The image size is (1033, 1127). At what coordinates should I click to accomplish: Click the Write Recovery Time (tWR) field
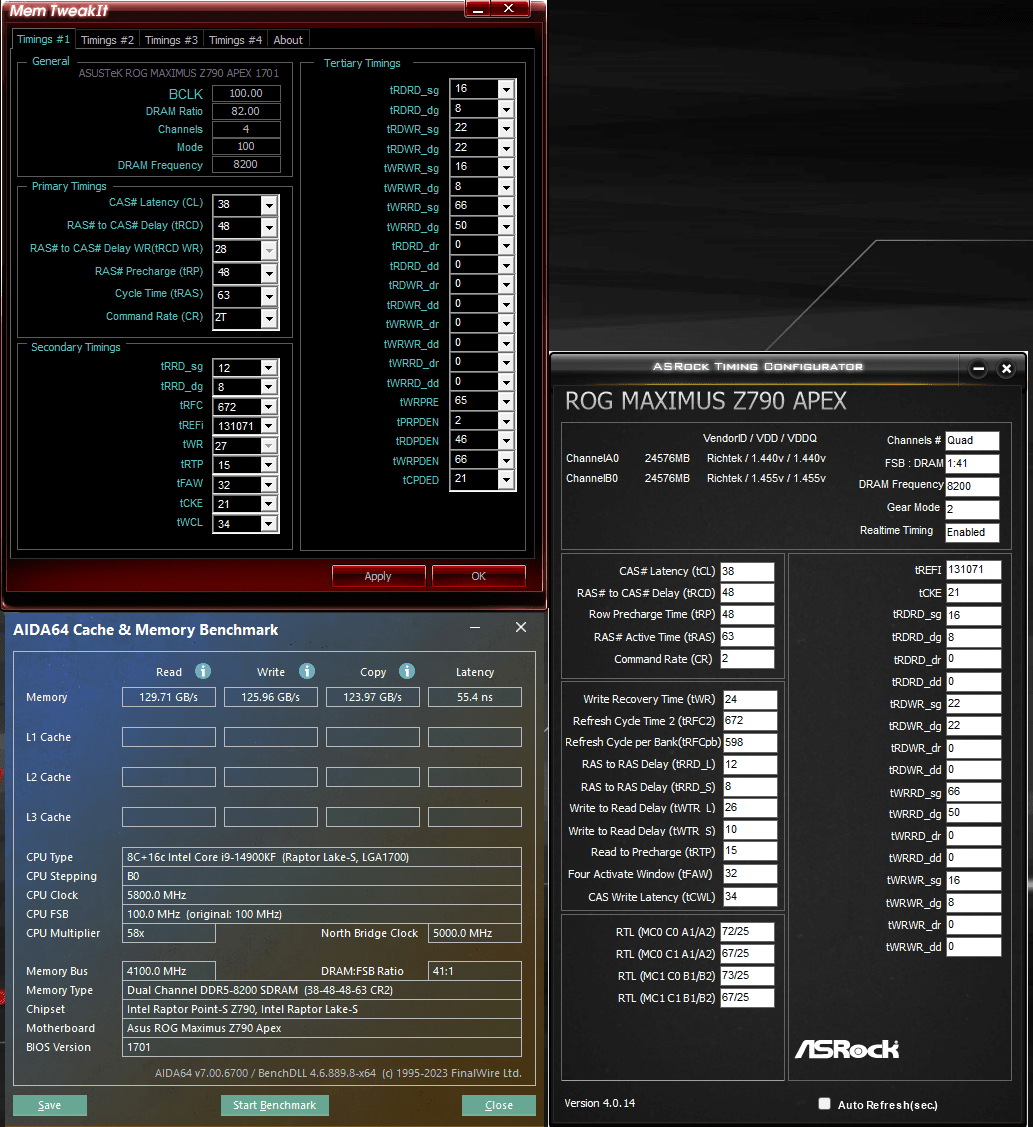click(749, 699)
